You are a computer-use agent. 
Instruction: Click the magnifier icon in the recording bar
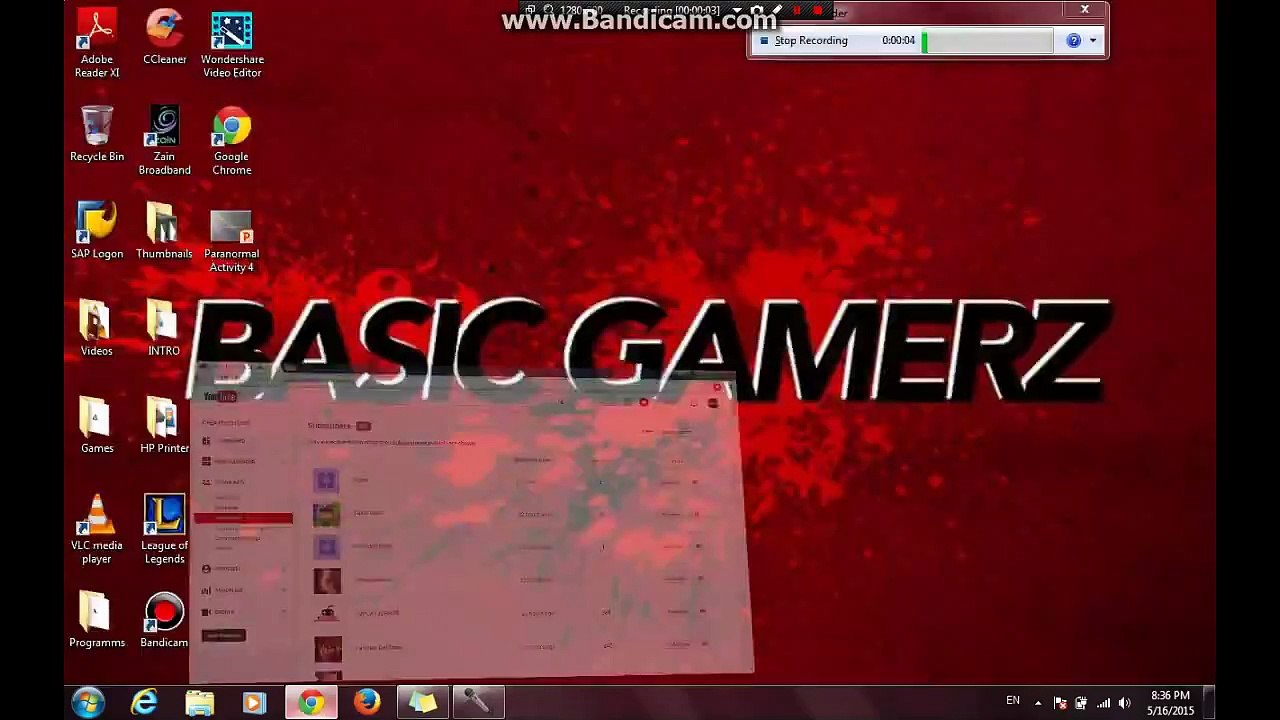pyautogui.click(x=548, y=11)
